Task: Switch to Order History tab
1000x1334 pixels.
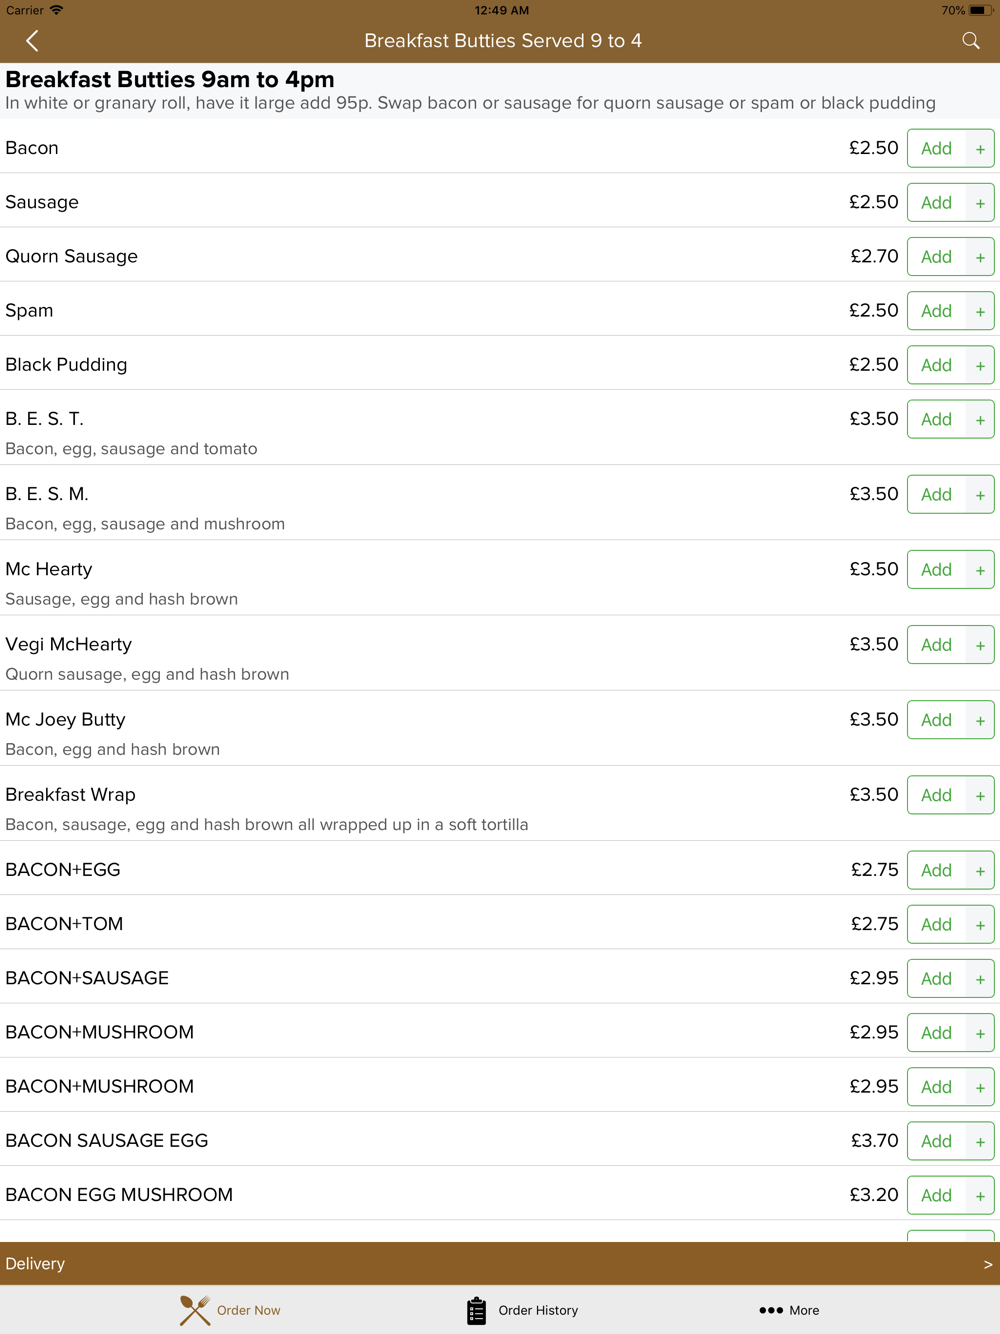Action: [522, 1310]
